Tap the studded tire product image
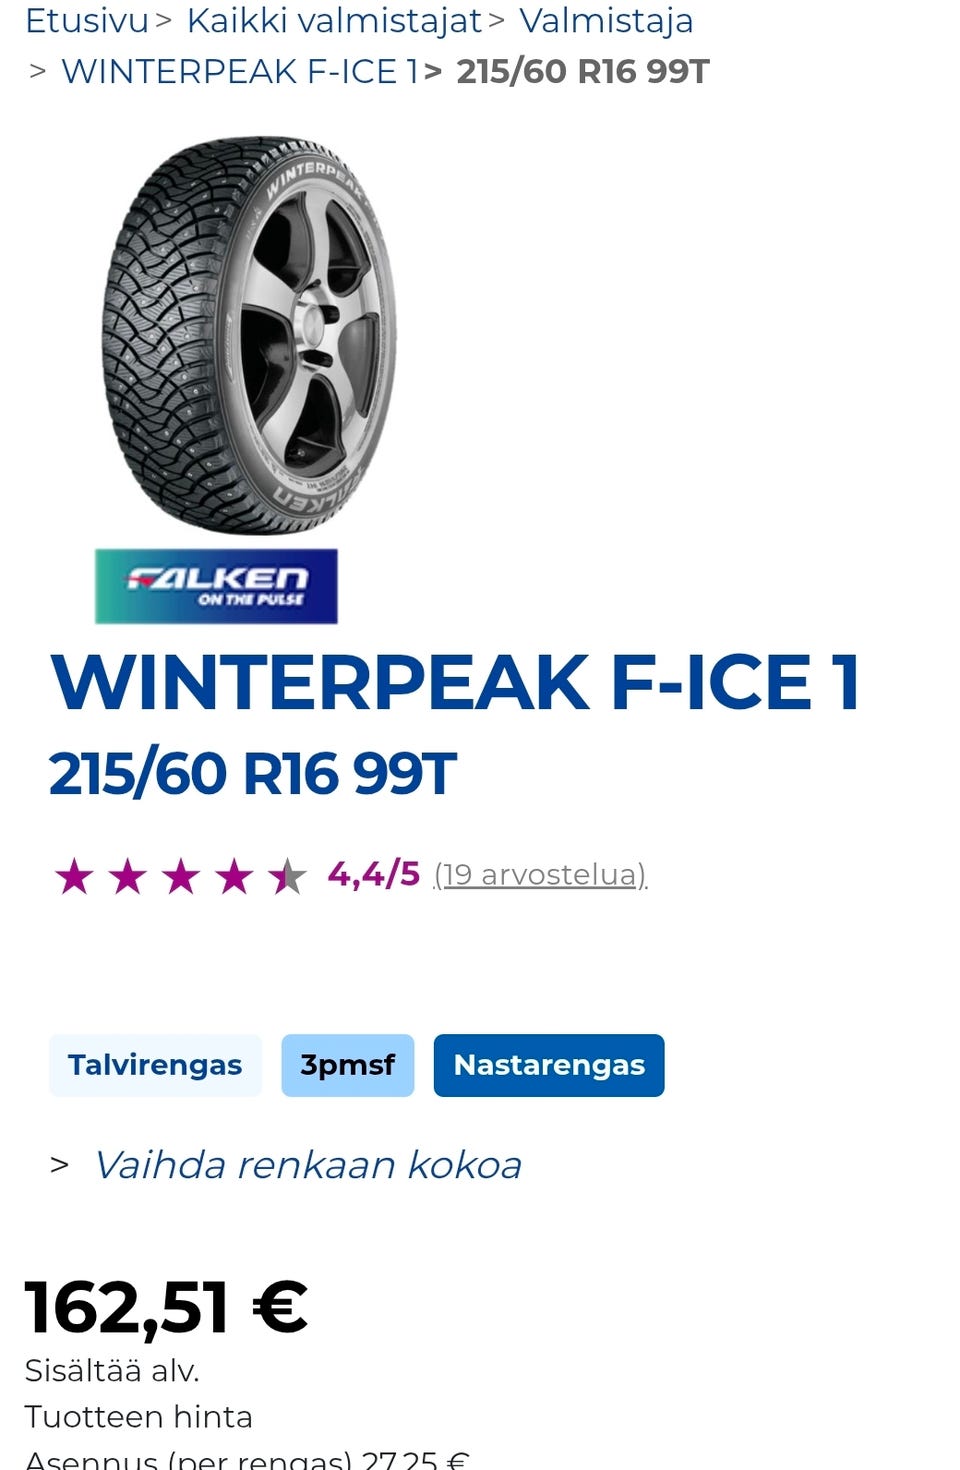Viewport: 960px width, 1470px height. click(249, 335)
